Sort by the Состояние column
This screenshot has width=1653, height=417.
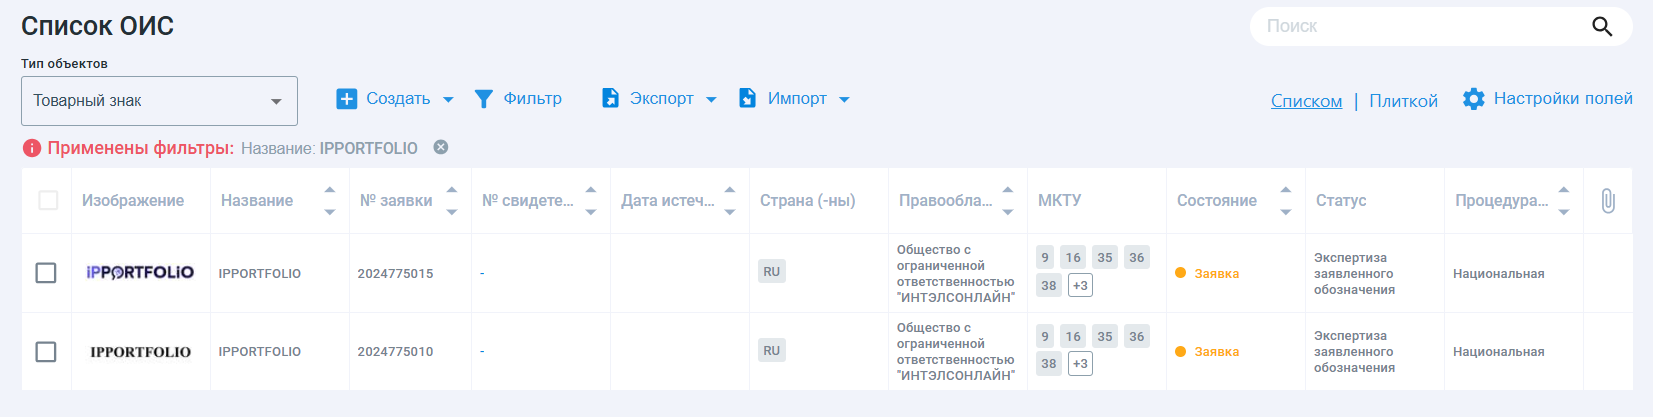click(1285, 200)
